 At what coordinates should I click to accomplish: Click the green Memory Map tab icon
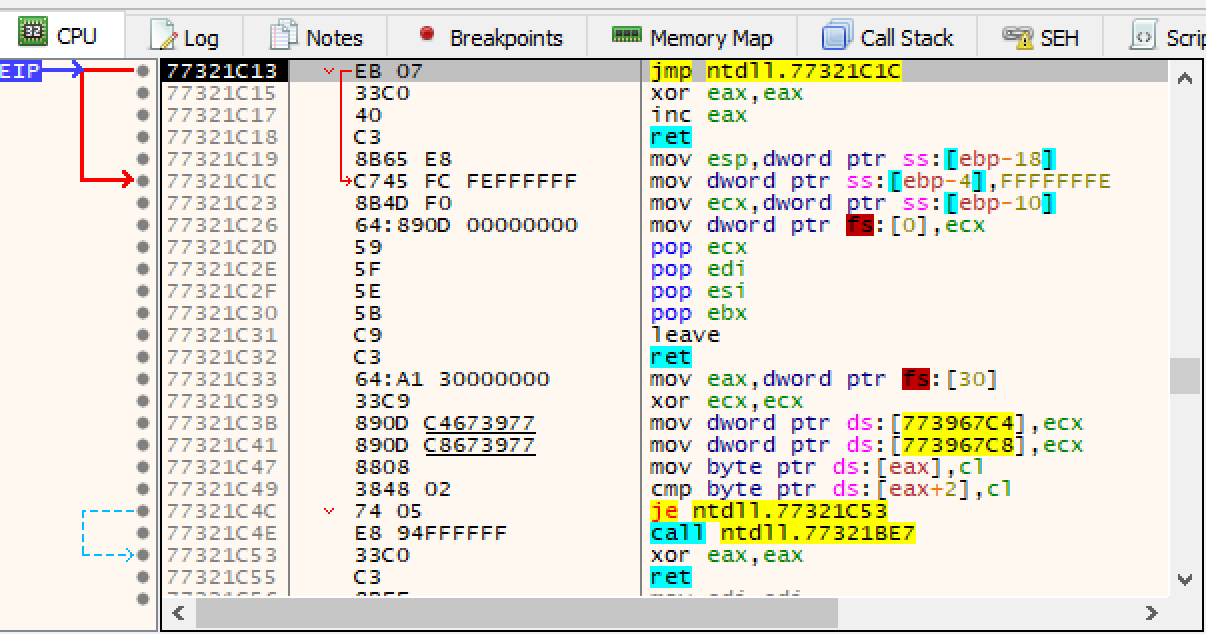point(626,36)
